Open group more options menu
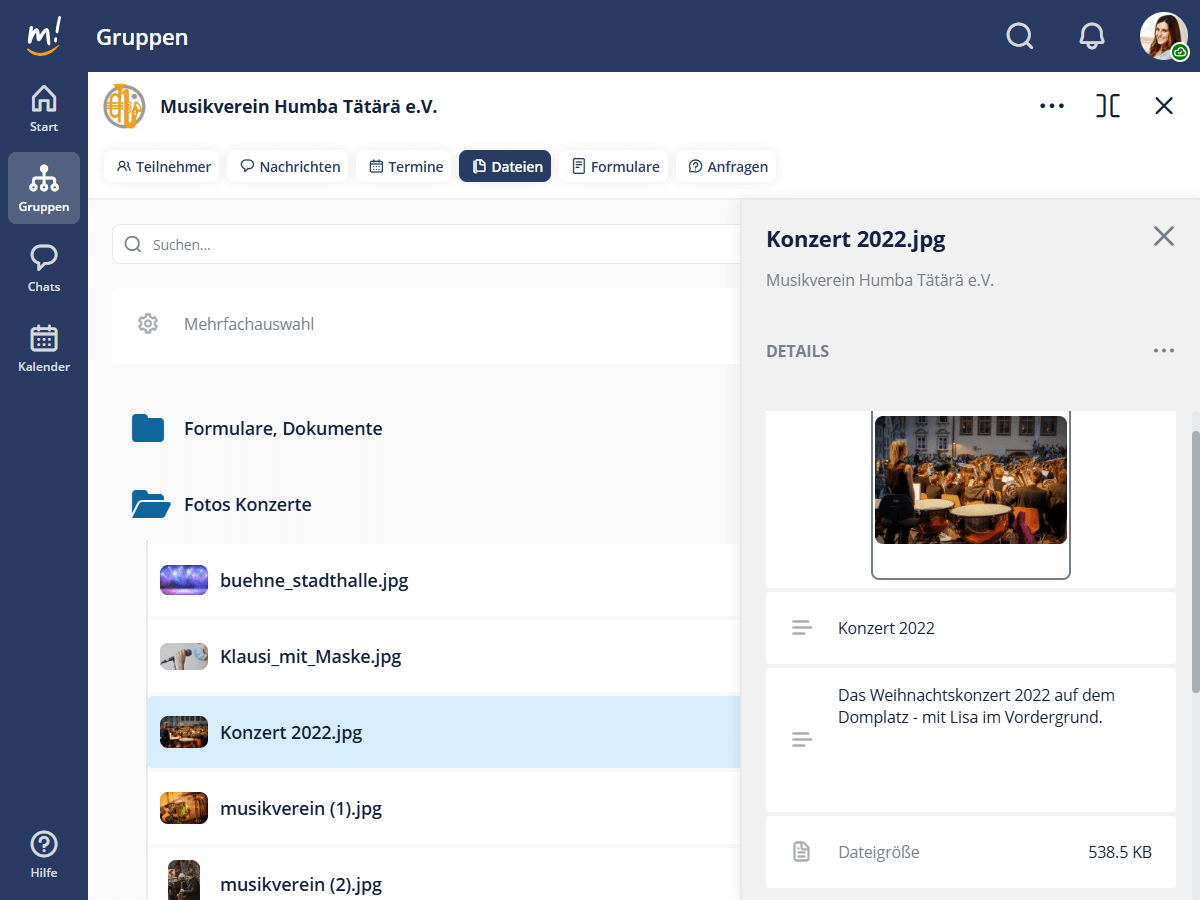Image resolution: width=1200 pixels, height=900 pixels. click(x=1052, y=106)
